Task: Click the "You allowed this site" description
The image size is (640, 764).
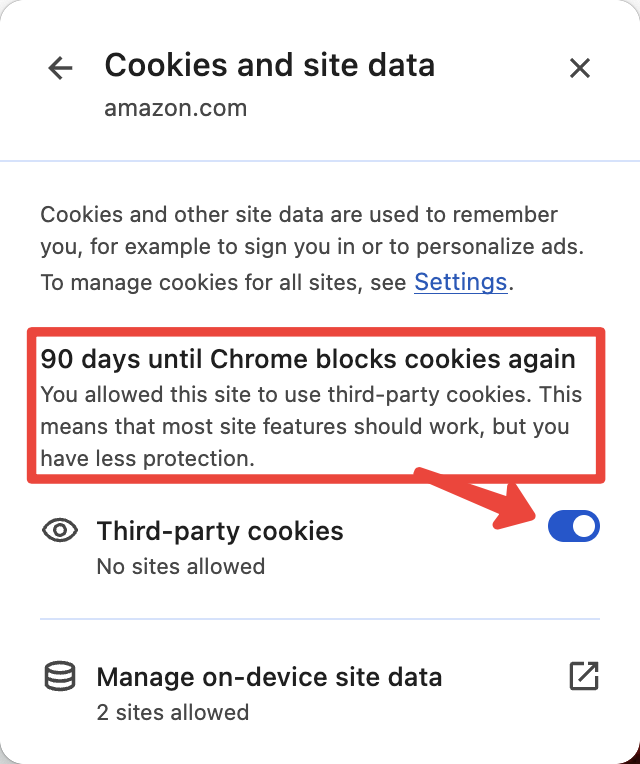Action: coord(311,426)
